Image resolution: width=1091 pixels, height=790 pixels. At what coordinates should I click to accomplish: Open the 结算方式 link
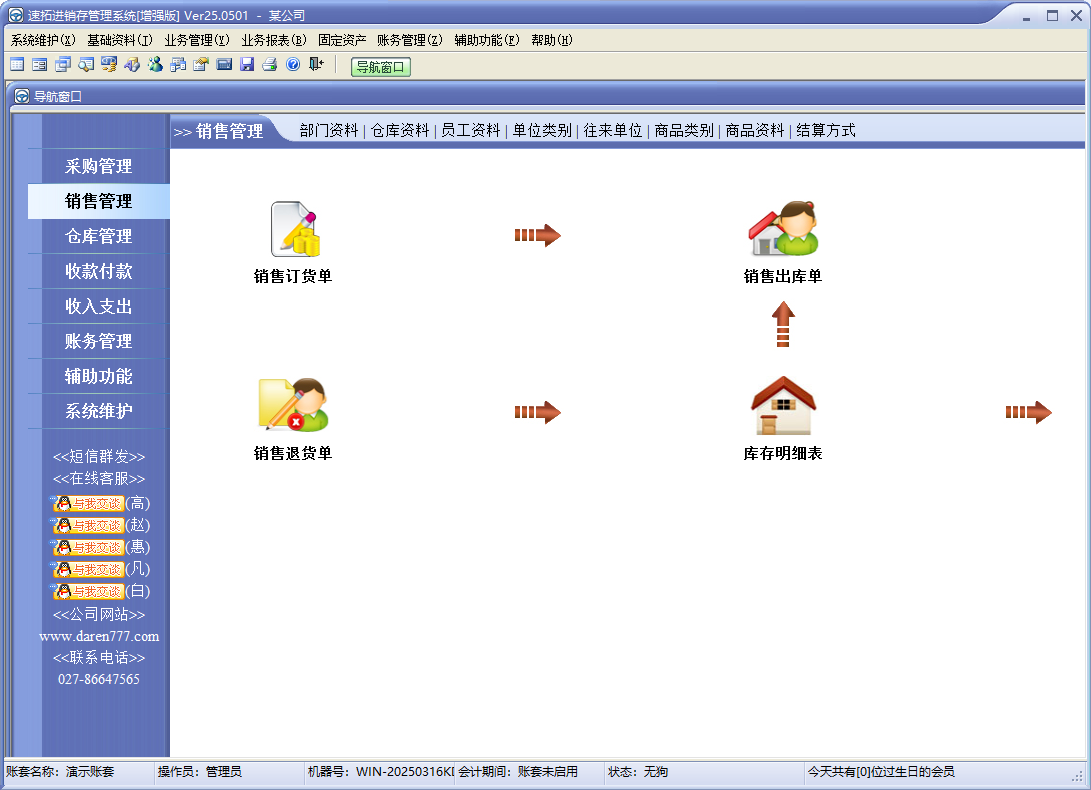[x=826, y=130]
